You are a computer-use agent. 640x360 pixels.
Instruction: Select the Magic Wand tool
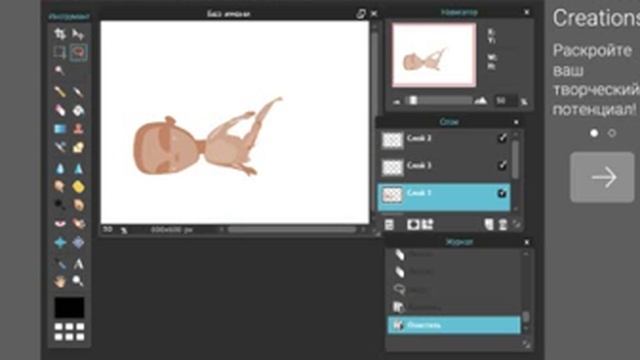tap(60, 71)
